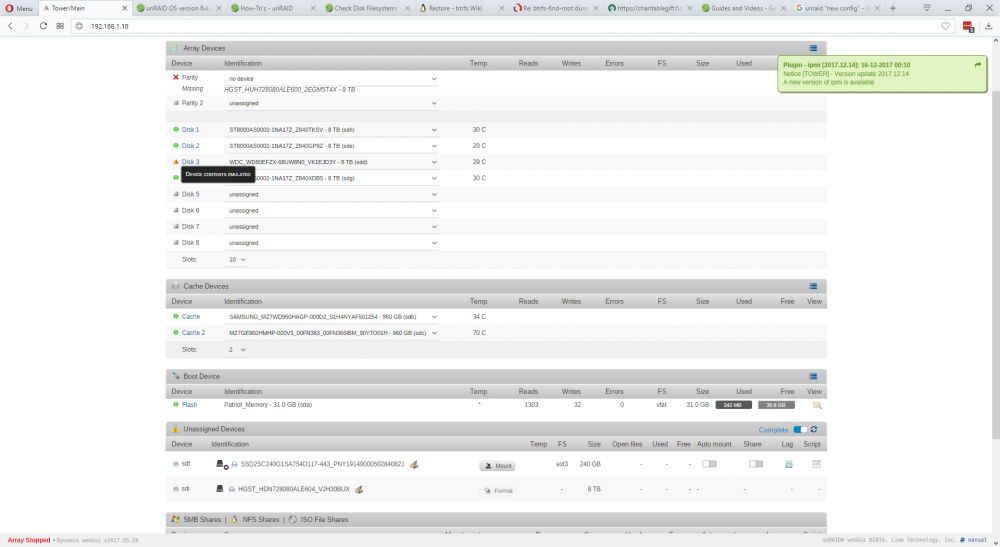Open the Cache device link

click(191, 317)
